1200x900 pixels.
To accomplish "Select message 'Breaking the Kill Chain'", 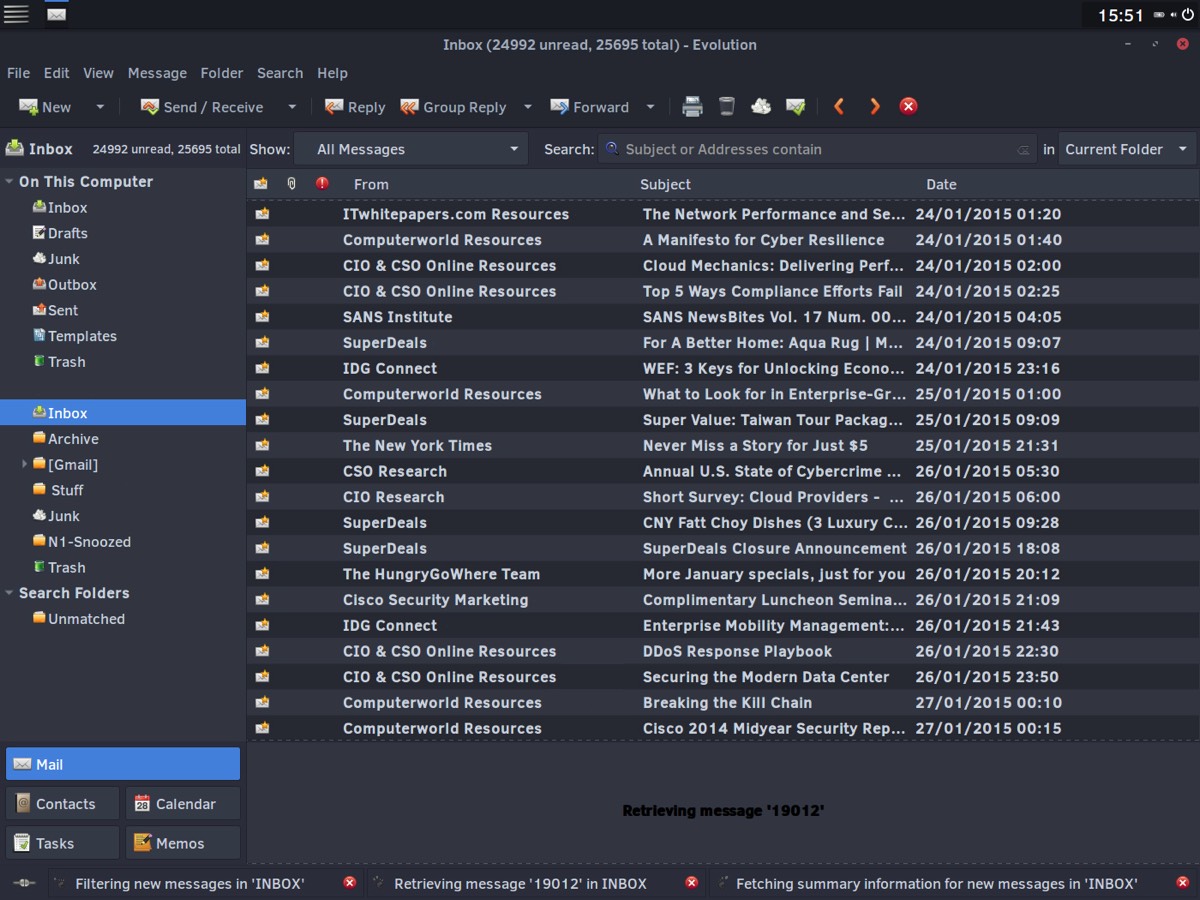I will 723,703.
